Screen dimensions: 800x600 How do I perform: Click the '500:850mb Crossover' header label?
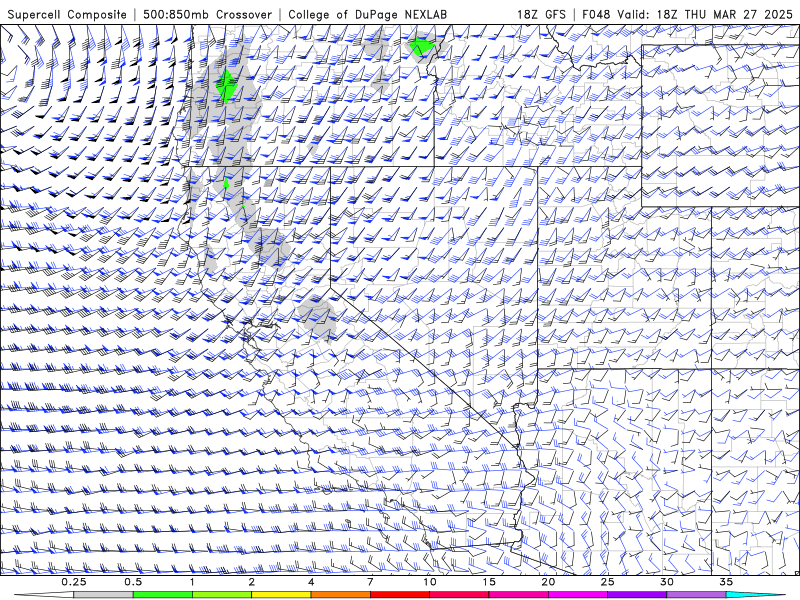click(207, 14)
